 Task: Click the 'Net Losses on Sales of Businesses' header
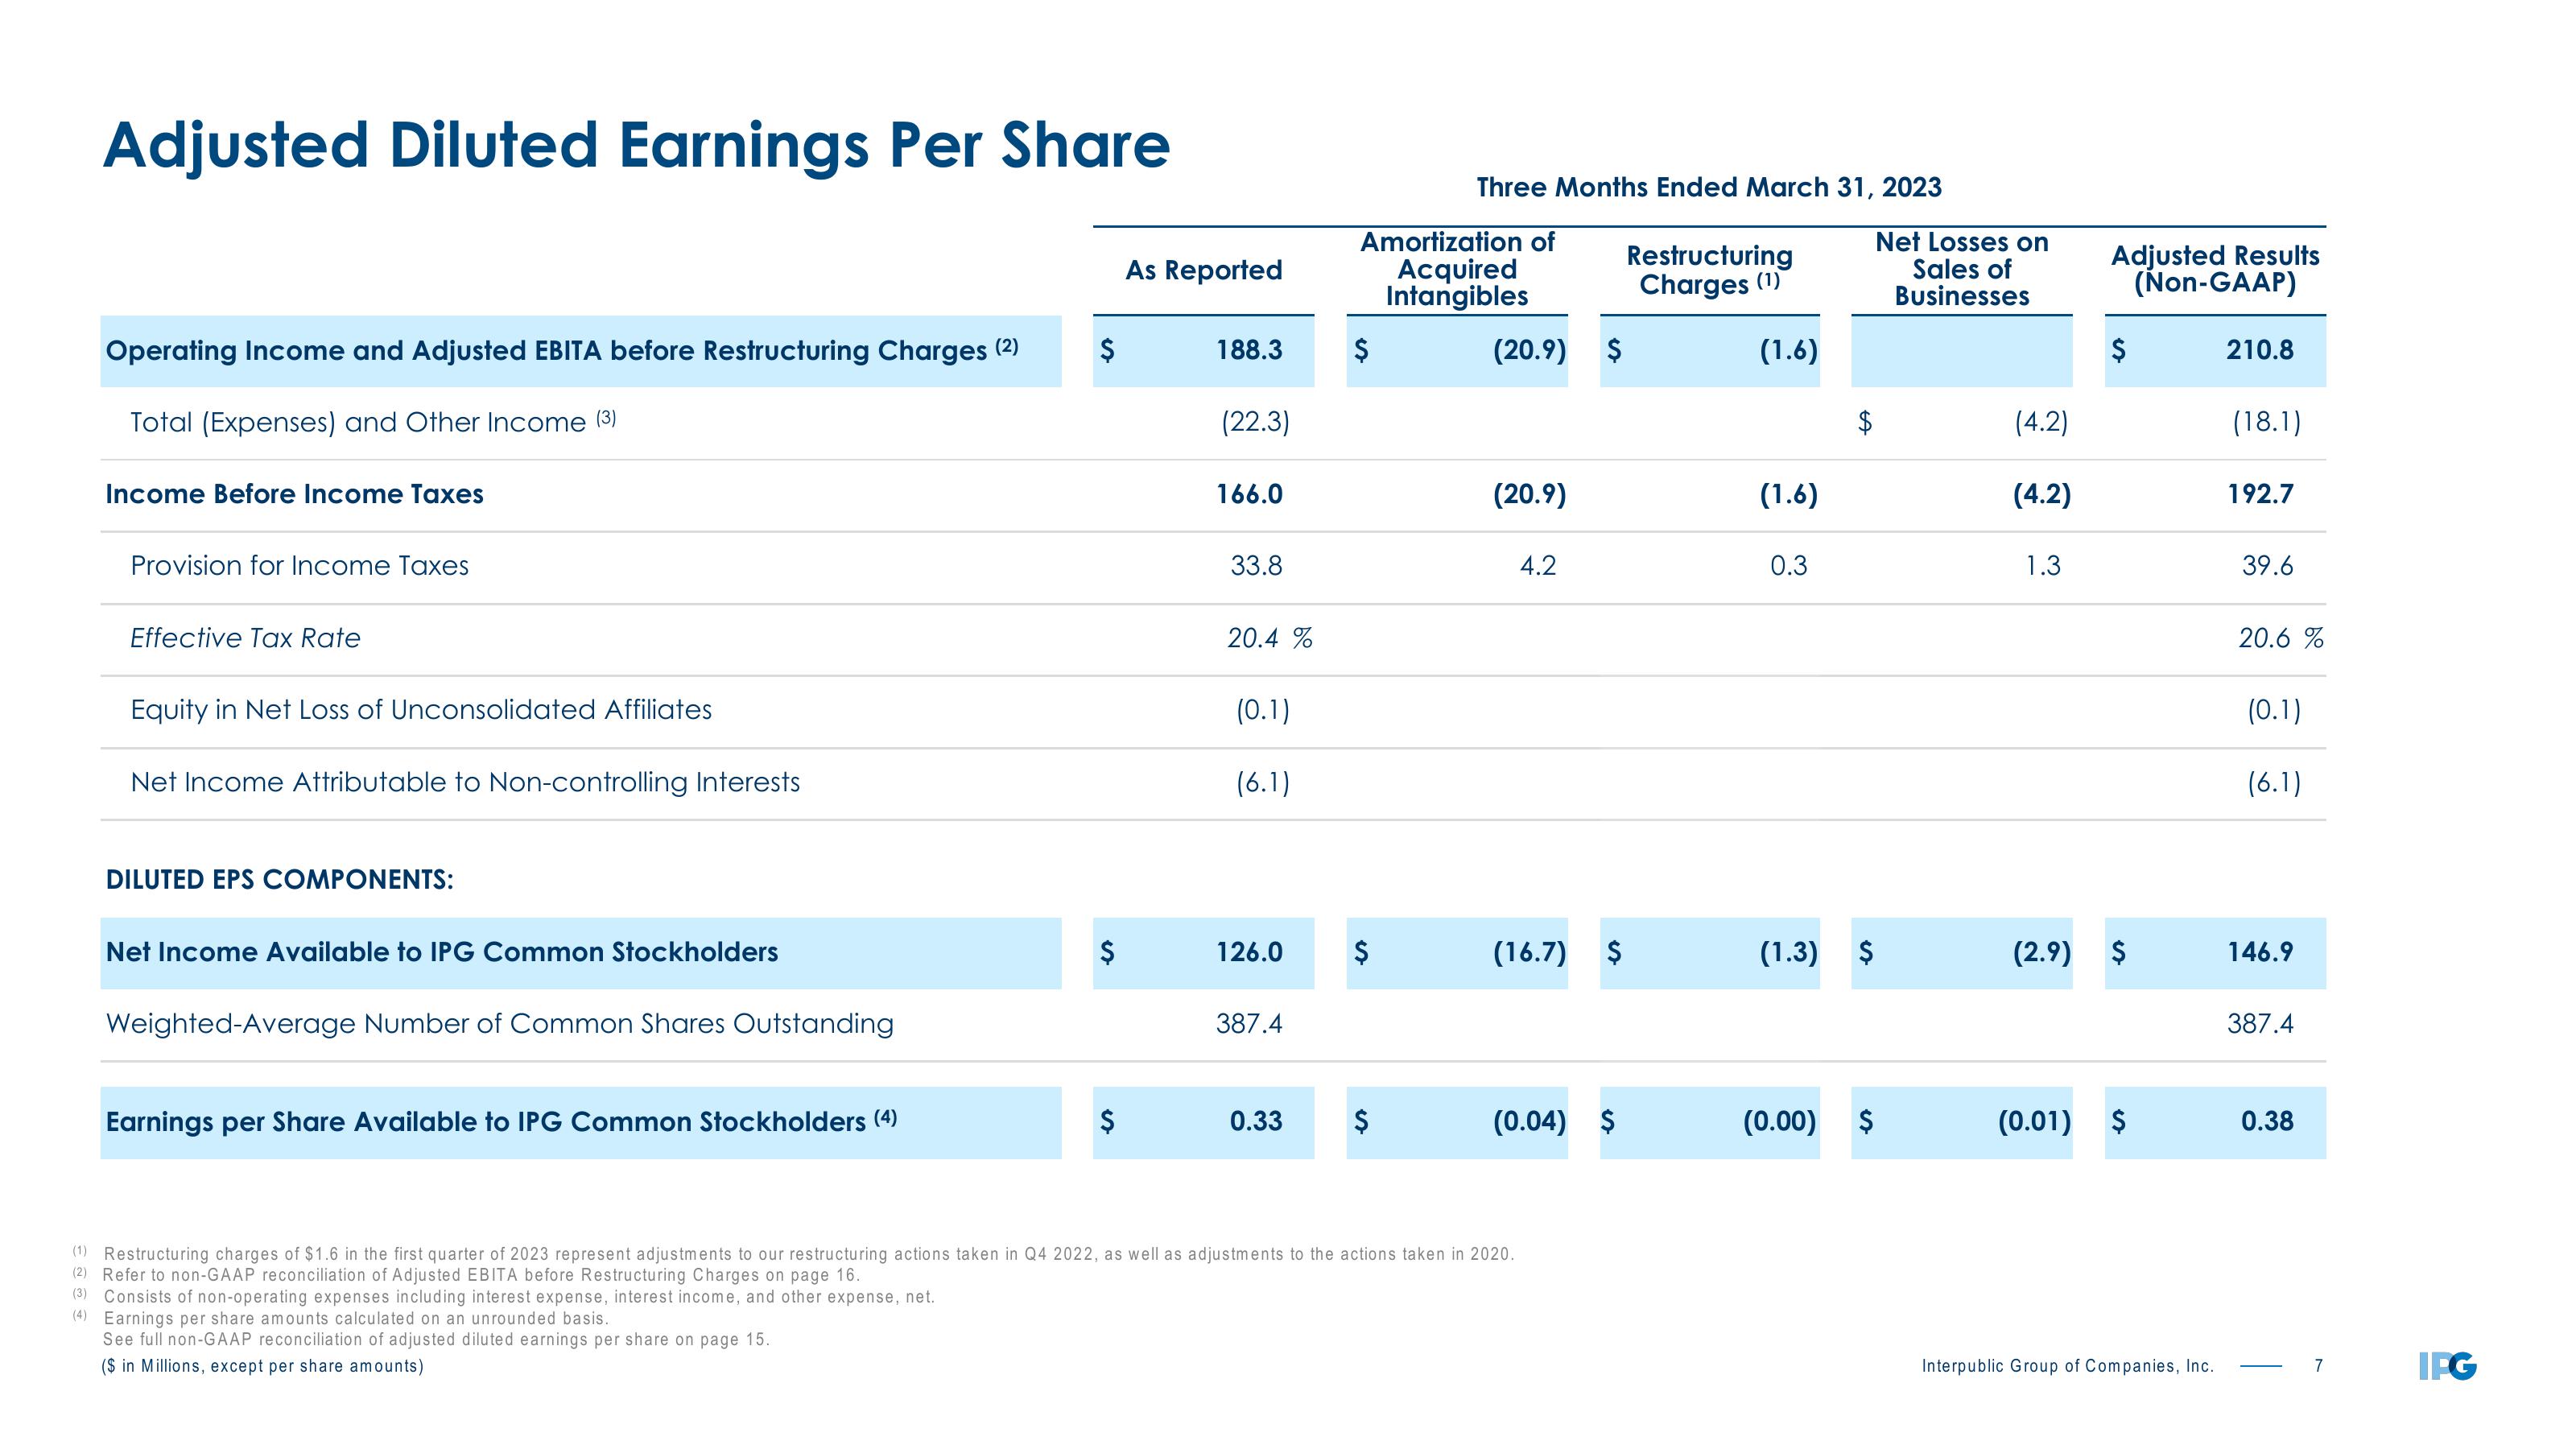[x=1961, y=269]
